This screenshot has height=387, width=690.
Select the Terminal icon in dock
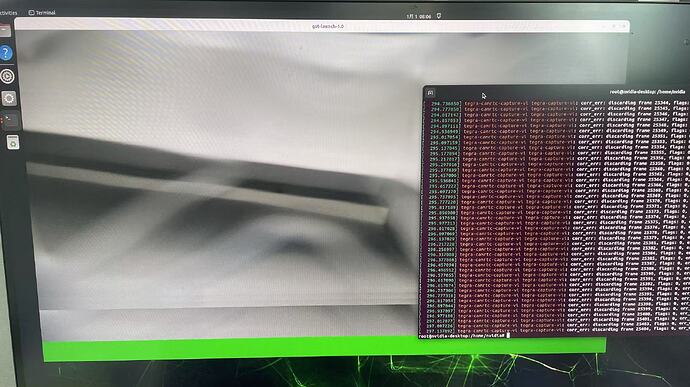(10, 120)
